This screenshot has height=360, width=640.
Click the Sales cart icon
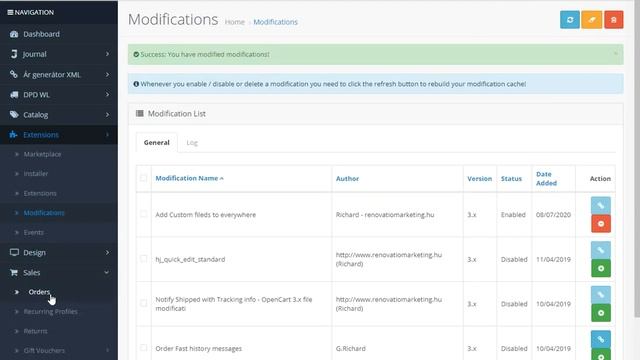click(14, 272)
